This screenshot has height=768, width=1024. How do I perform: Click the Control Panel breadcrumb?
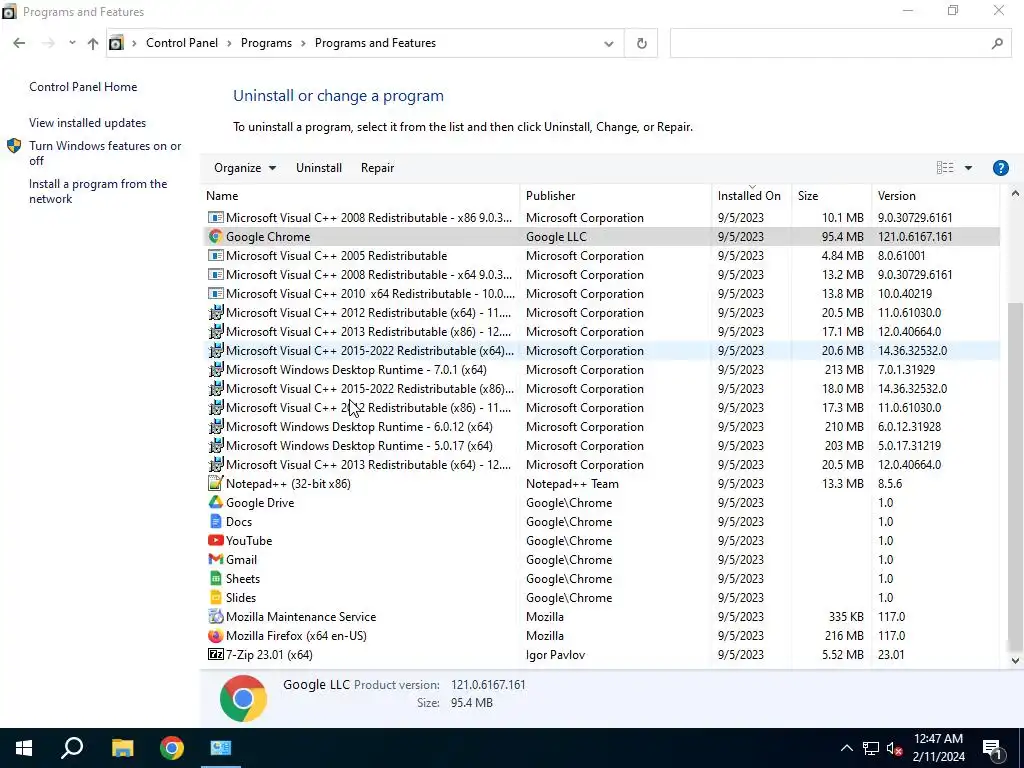182,43
